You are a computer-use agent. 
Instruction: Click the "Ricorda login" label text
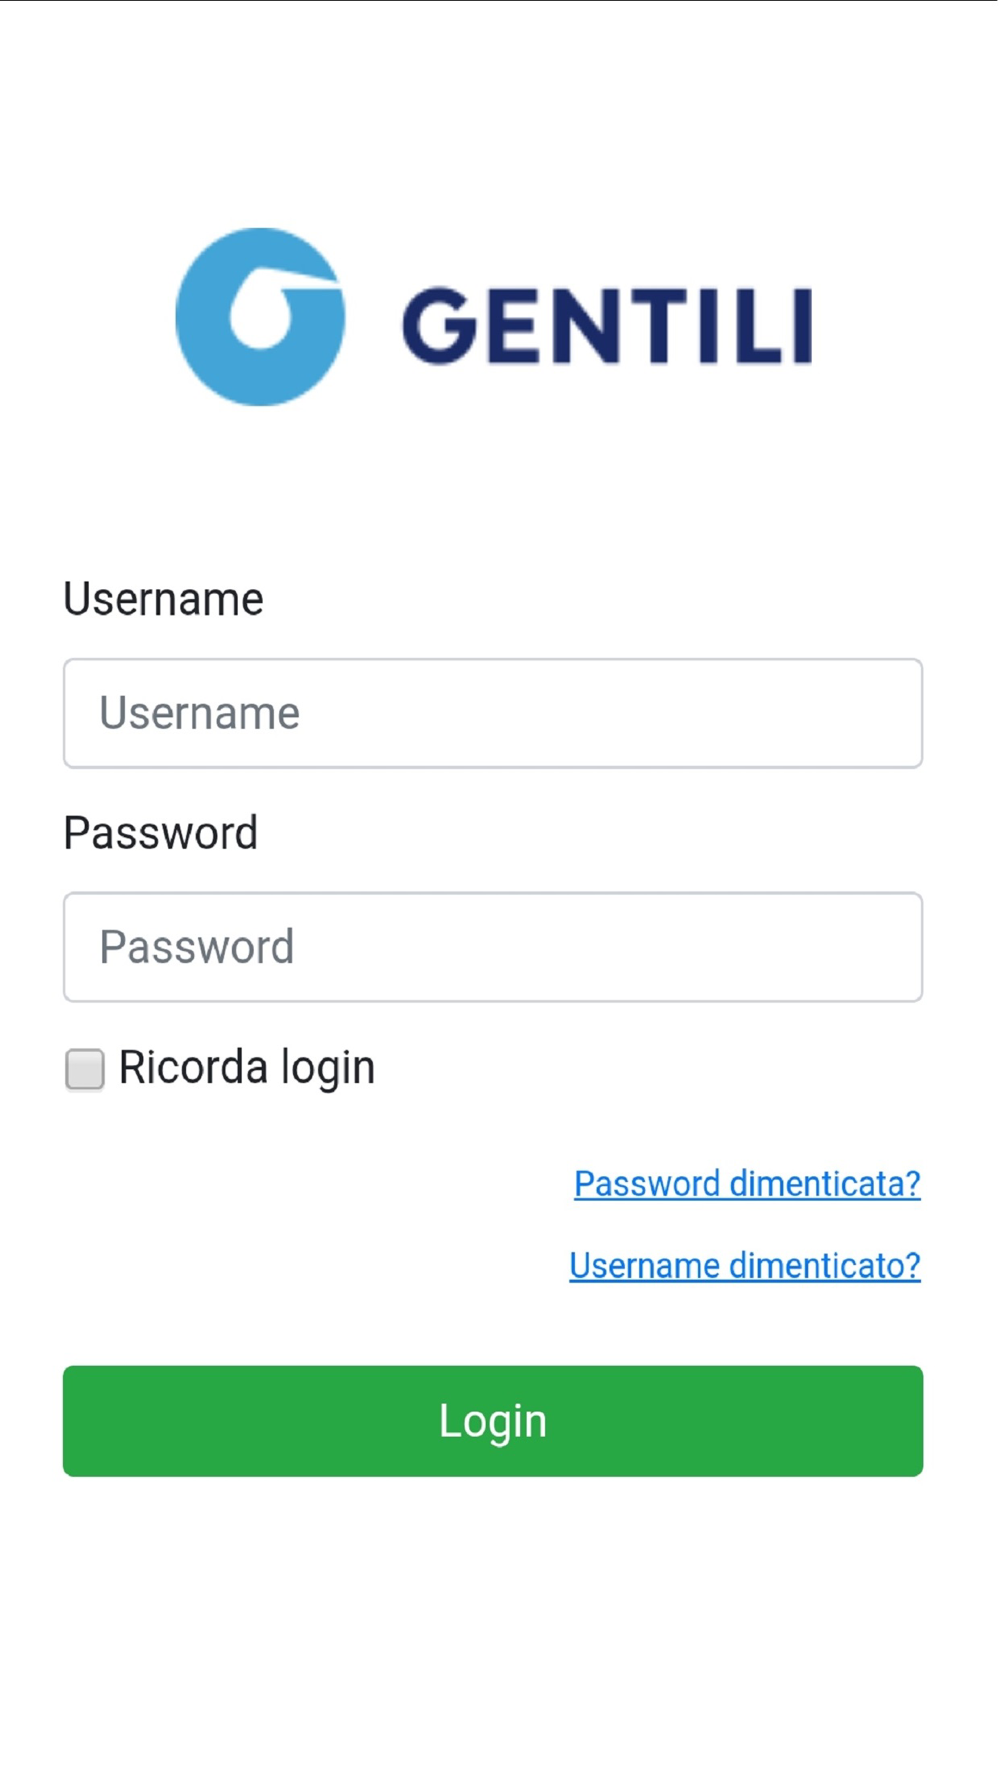[x=247, y=1068]
